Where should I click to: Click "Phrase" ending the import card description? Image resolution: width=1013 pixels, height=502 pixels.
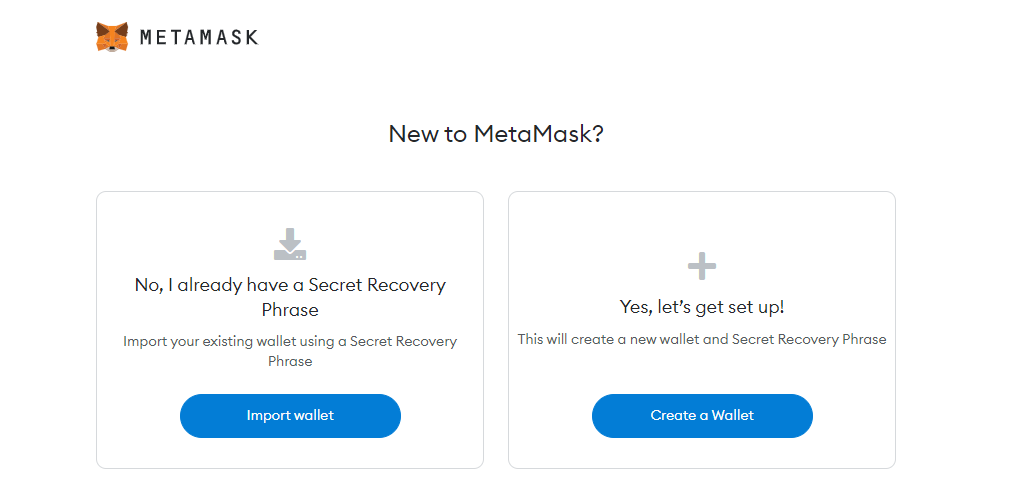tap(290, 361)
